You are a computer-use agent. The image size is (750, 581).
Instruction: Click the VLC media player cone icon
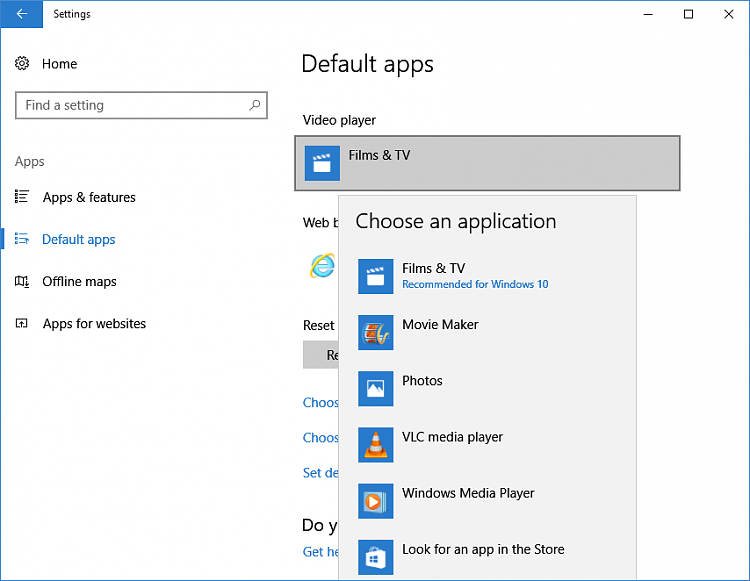click(x=376, y=445)
